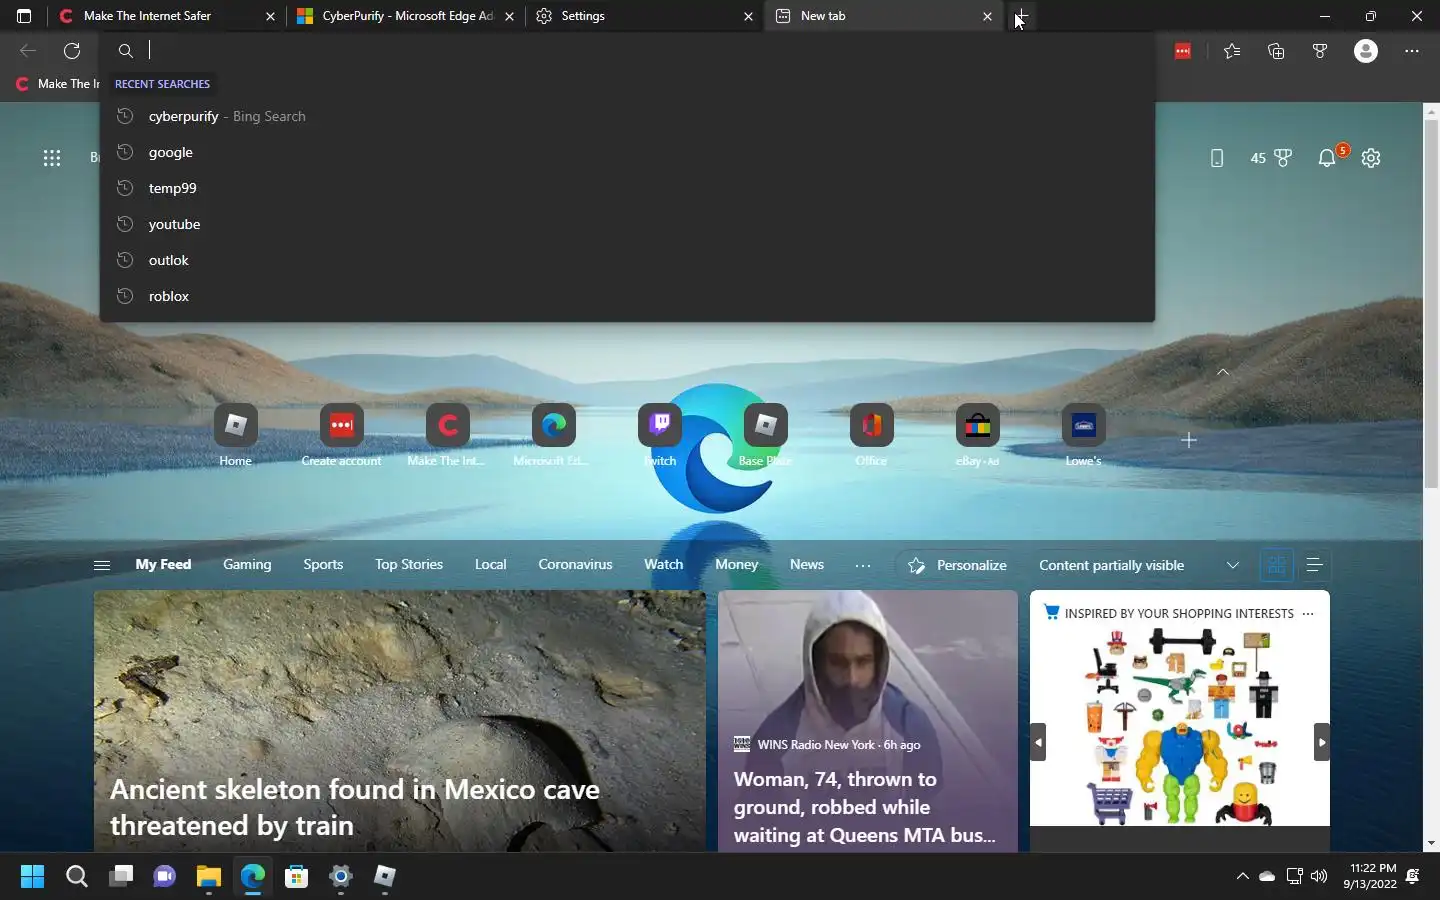
Task: Select the youtube recent search
Action: [x=627, y=224]
